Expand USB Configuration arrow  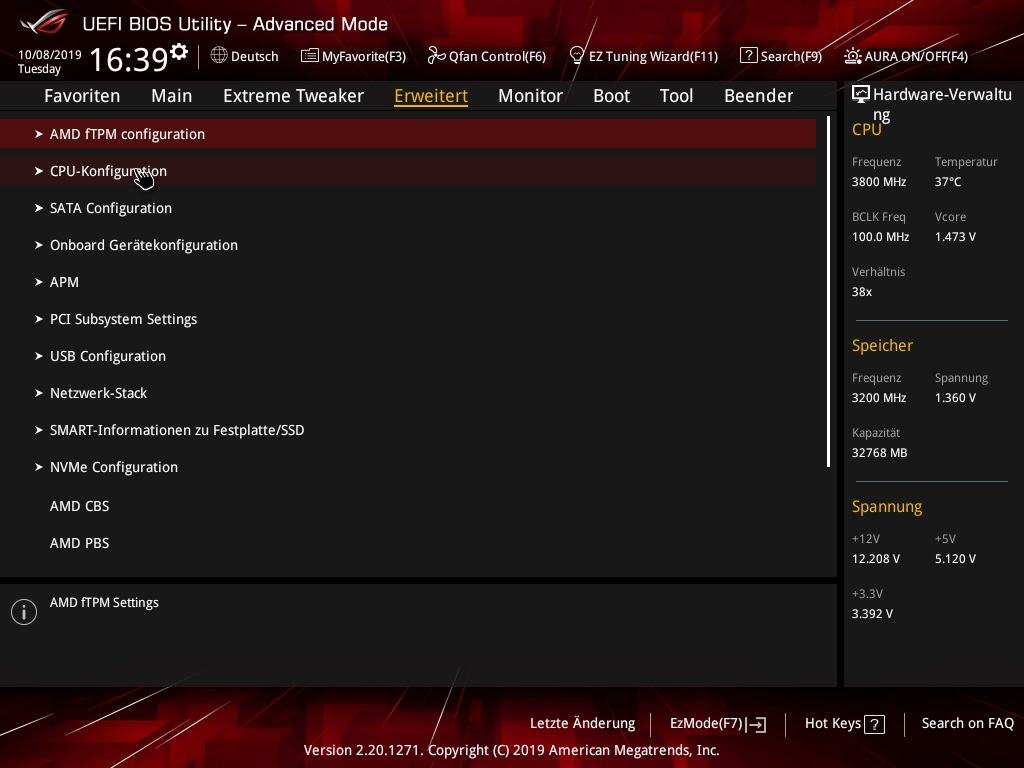click(39, 356)
